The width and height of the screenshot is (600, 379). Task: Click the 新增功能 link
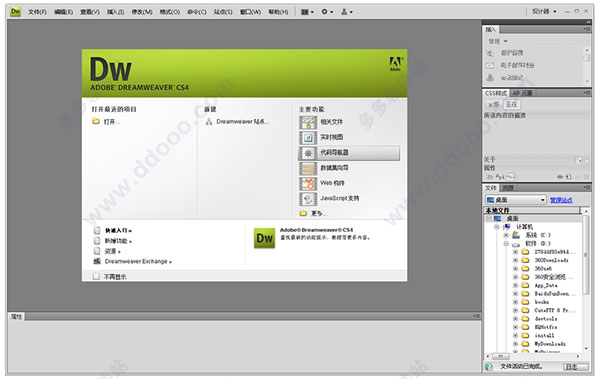118,241
